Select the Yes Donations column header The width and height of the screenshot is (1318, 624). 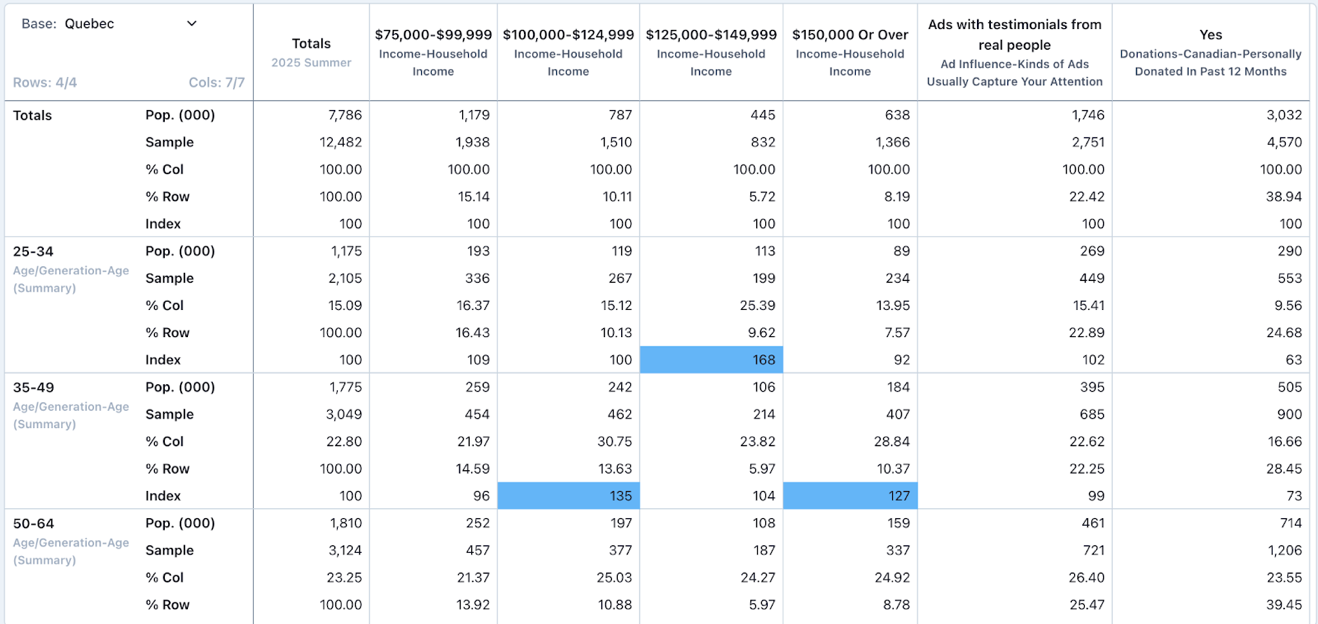1210,52
